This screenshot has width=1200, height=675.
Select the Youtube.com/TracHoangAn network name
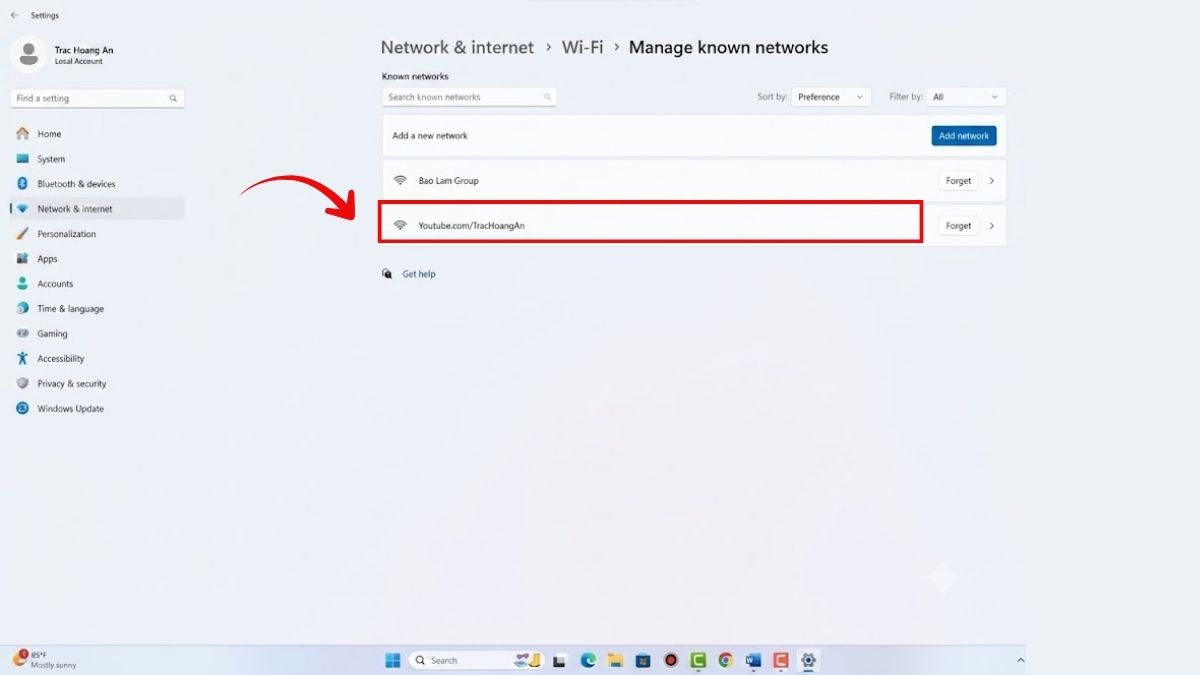coord(471,226)
